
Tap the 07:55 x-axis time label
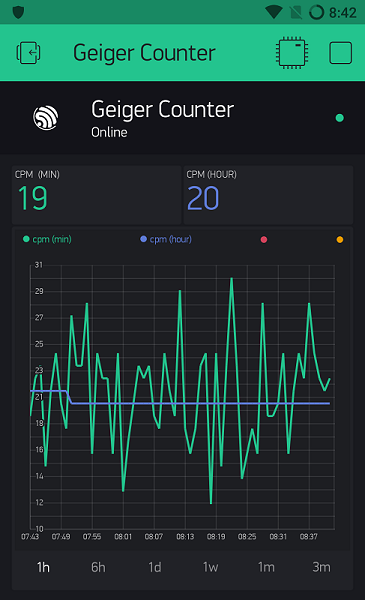click(x=92, y=536)
